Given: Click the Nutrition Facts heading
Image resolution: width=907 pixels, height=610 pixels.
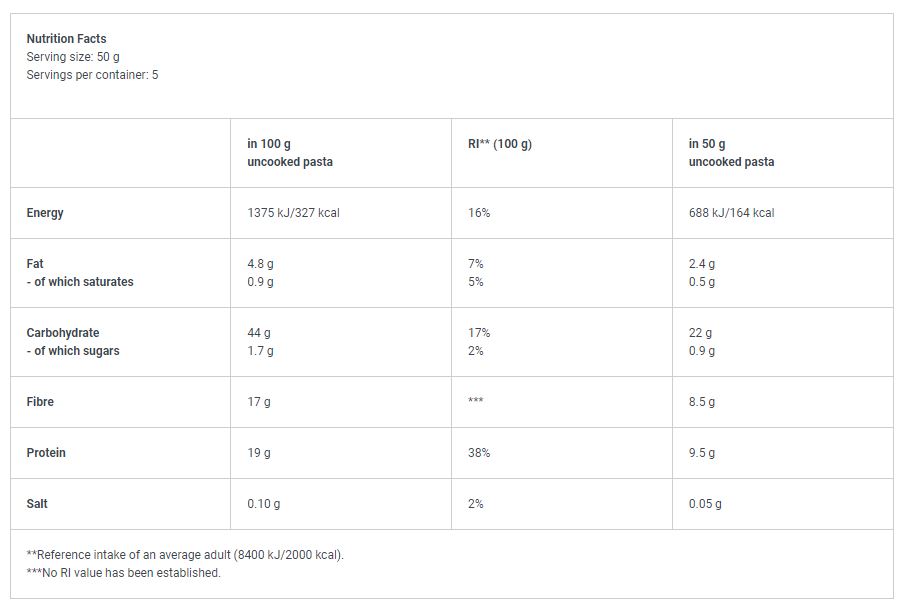Looking at the screenshot, I should tap(66, 39).
